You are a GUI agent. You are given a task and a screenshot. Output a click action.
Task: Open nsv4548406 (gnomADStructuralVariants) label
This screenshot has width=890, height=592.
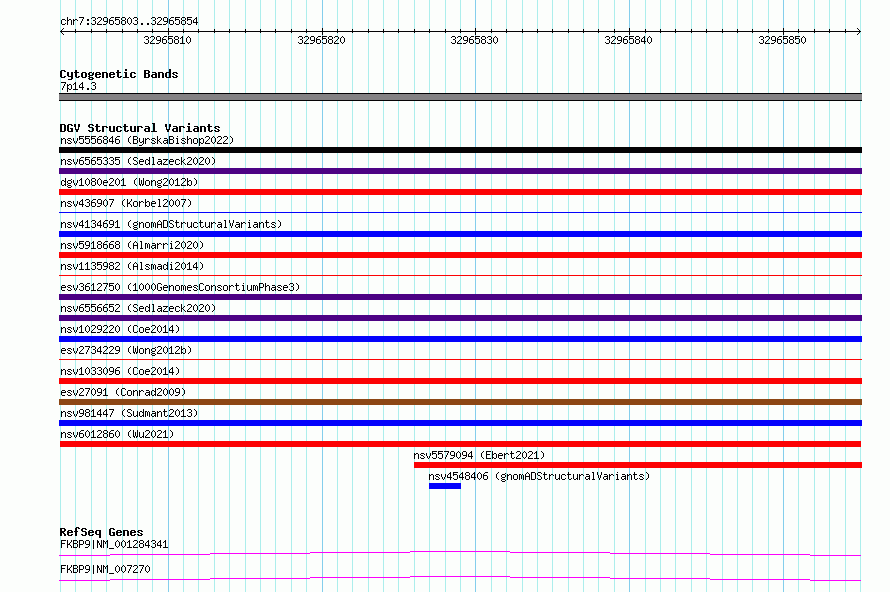pyautogui.click(x=539, y=476)
